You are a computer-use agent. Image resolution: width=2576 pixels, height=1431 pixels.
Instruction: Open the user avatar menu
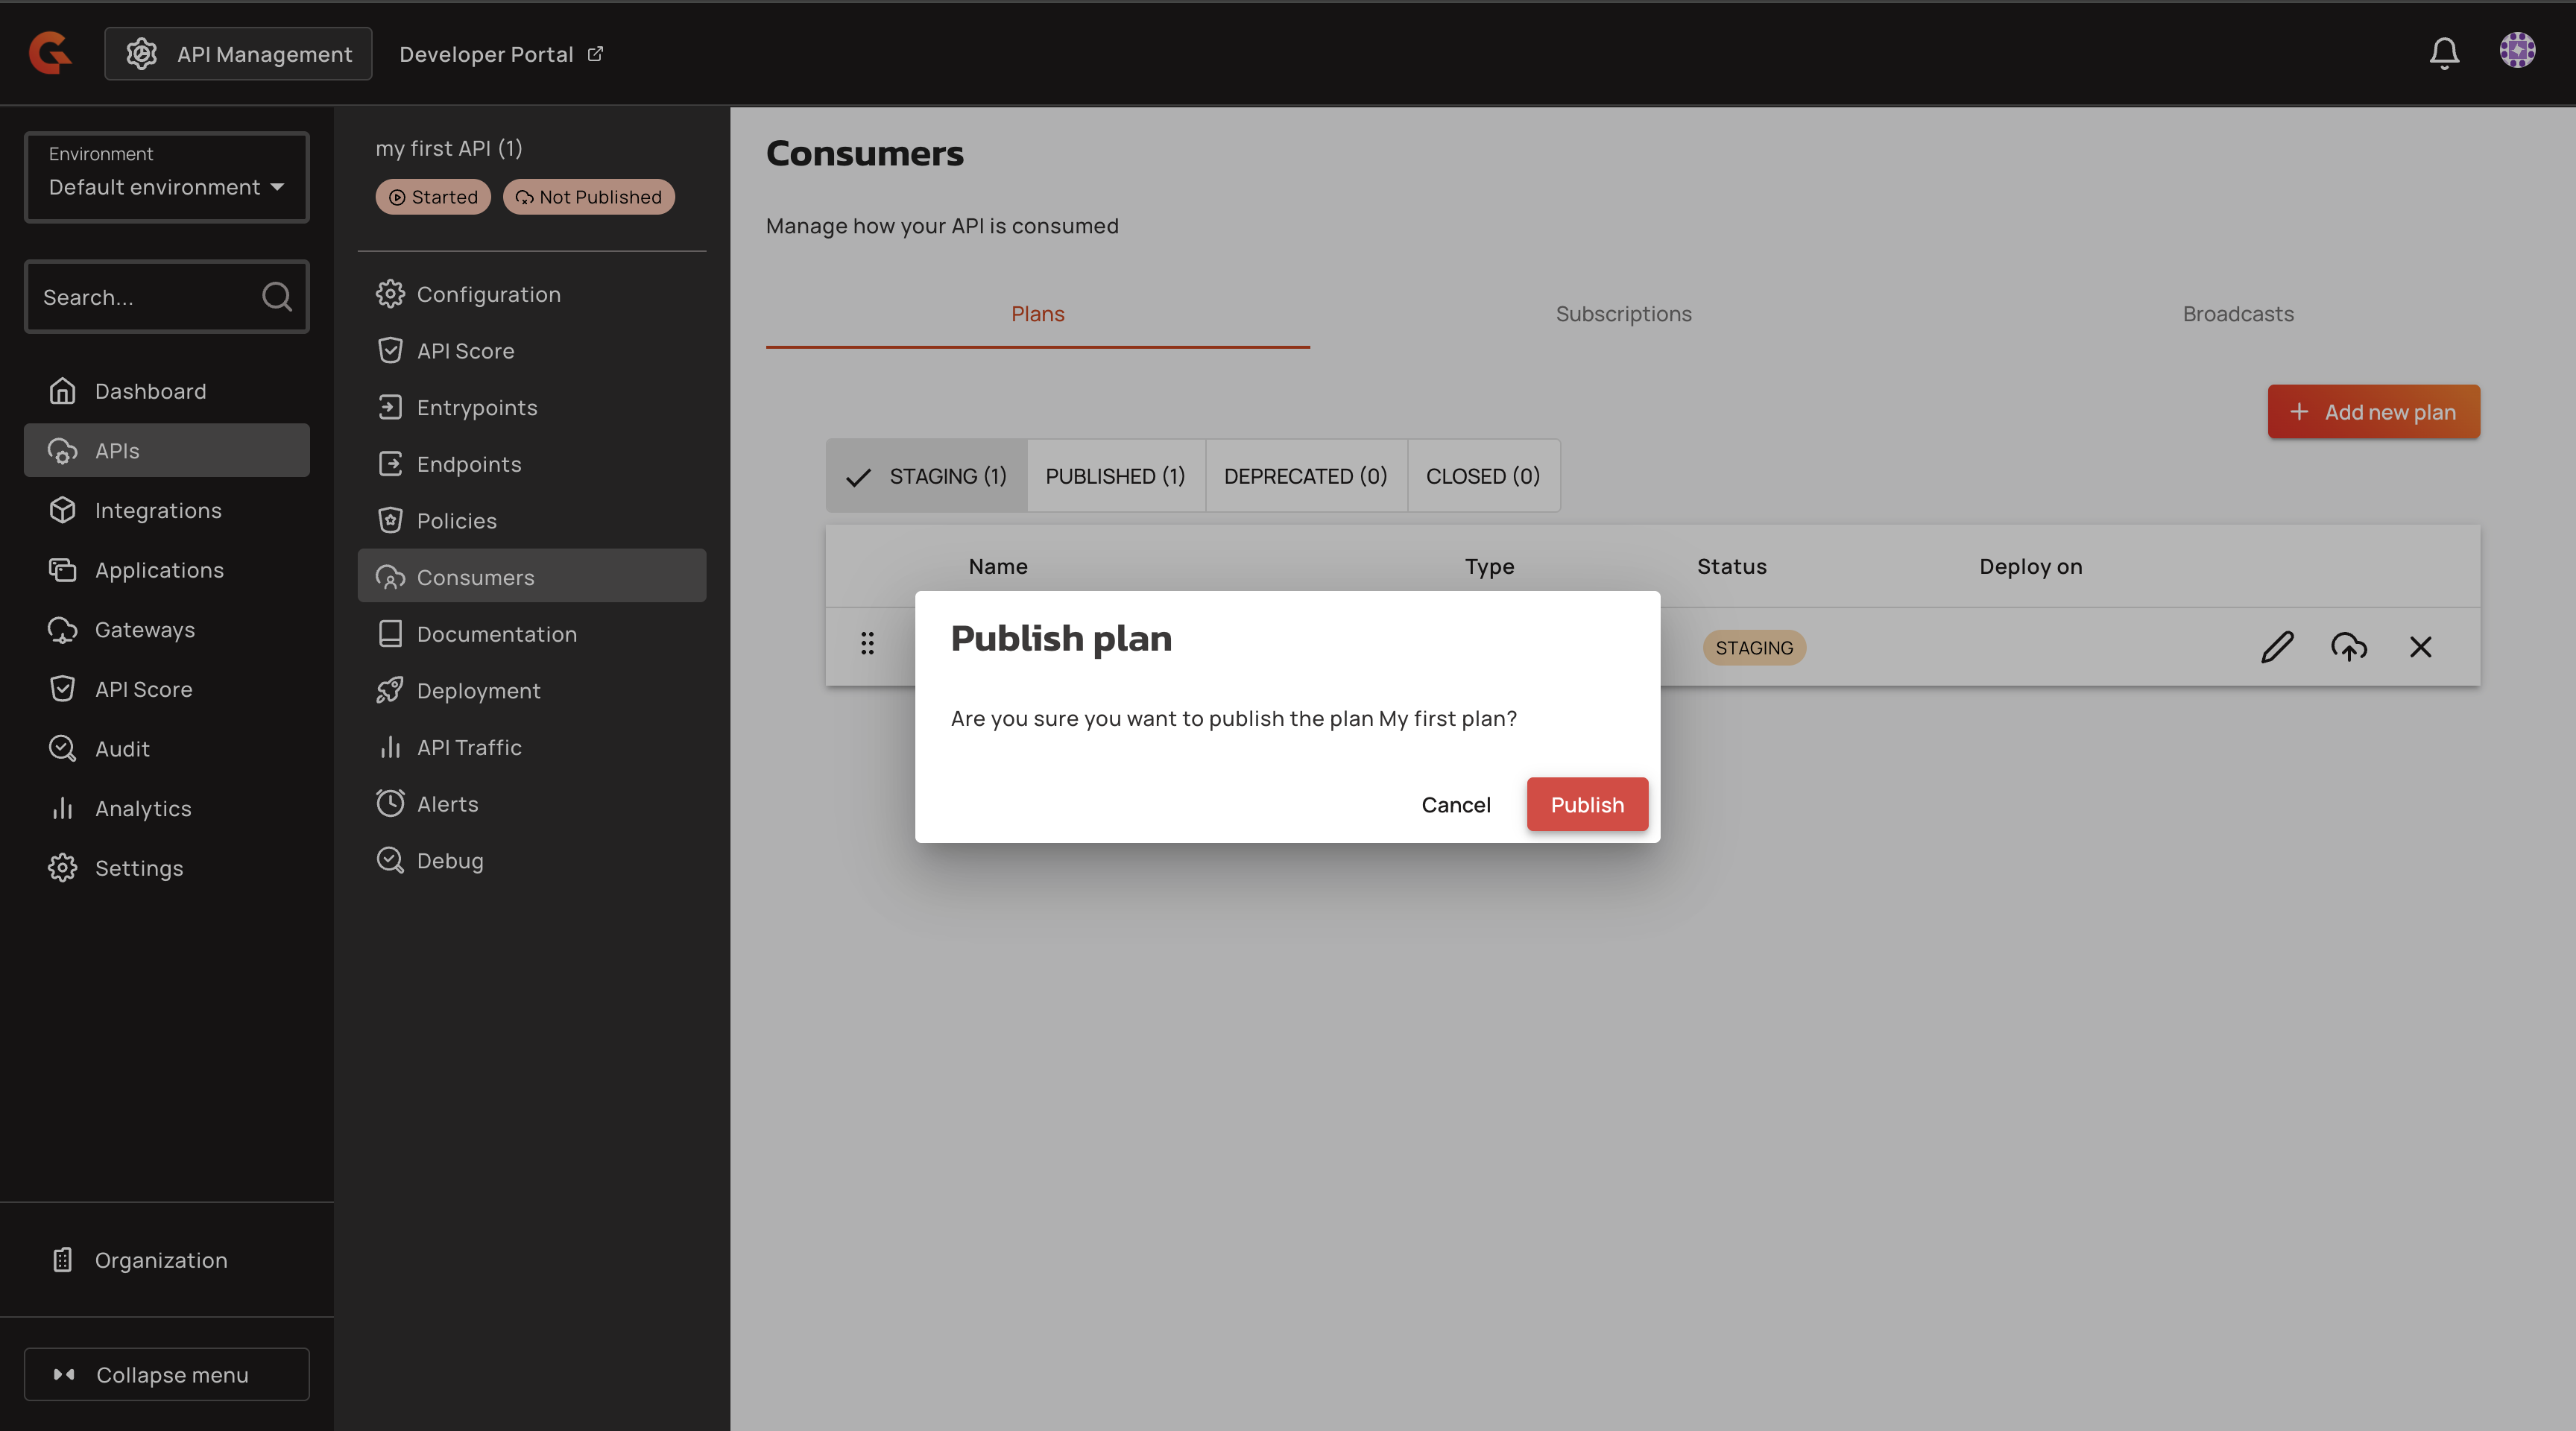[2517, 51]
